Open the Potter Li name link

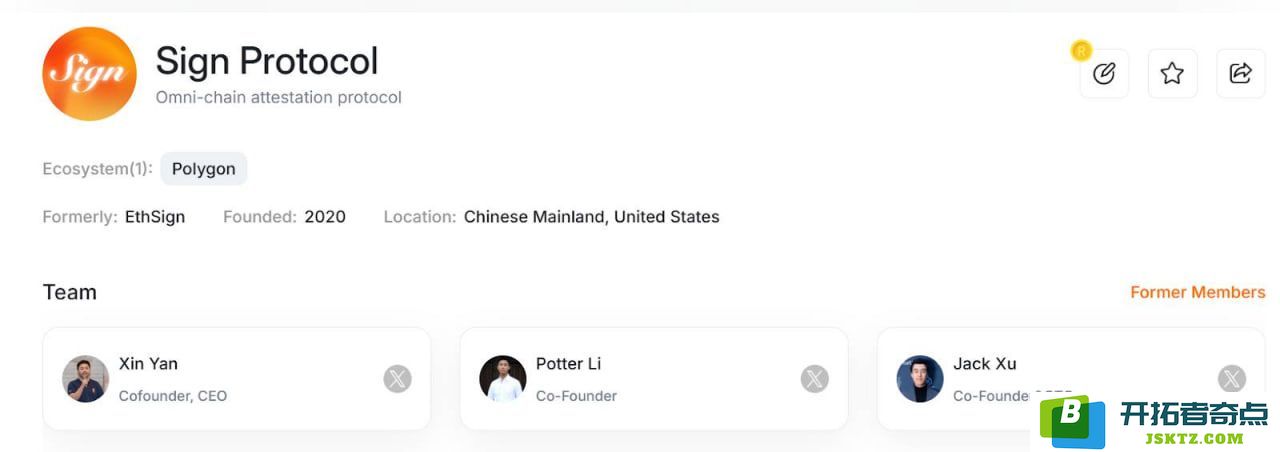click(x=569, y=363)
